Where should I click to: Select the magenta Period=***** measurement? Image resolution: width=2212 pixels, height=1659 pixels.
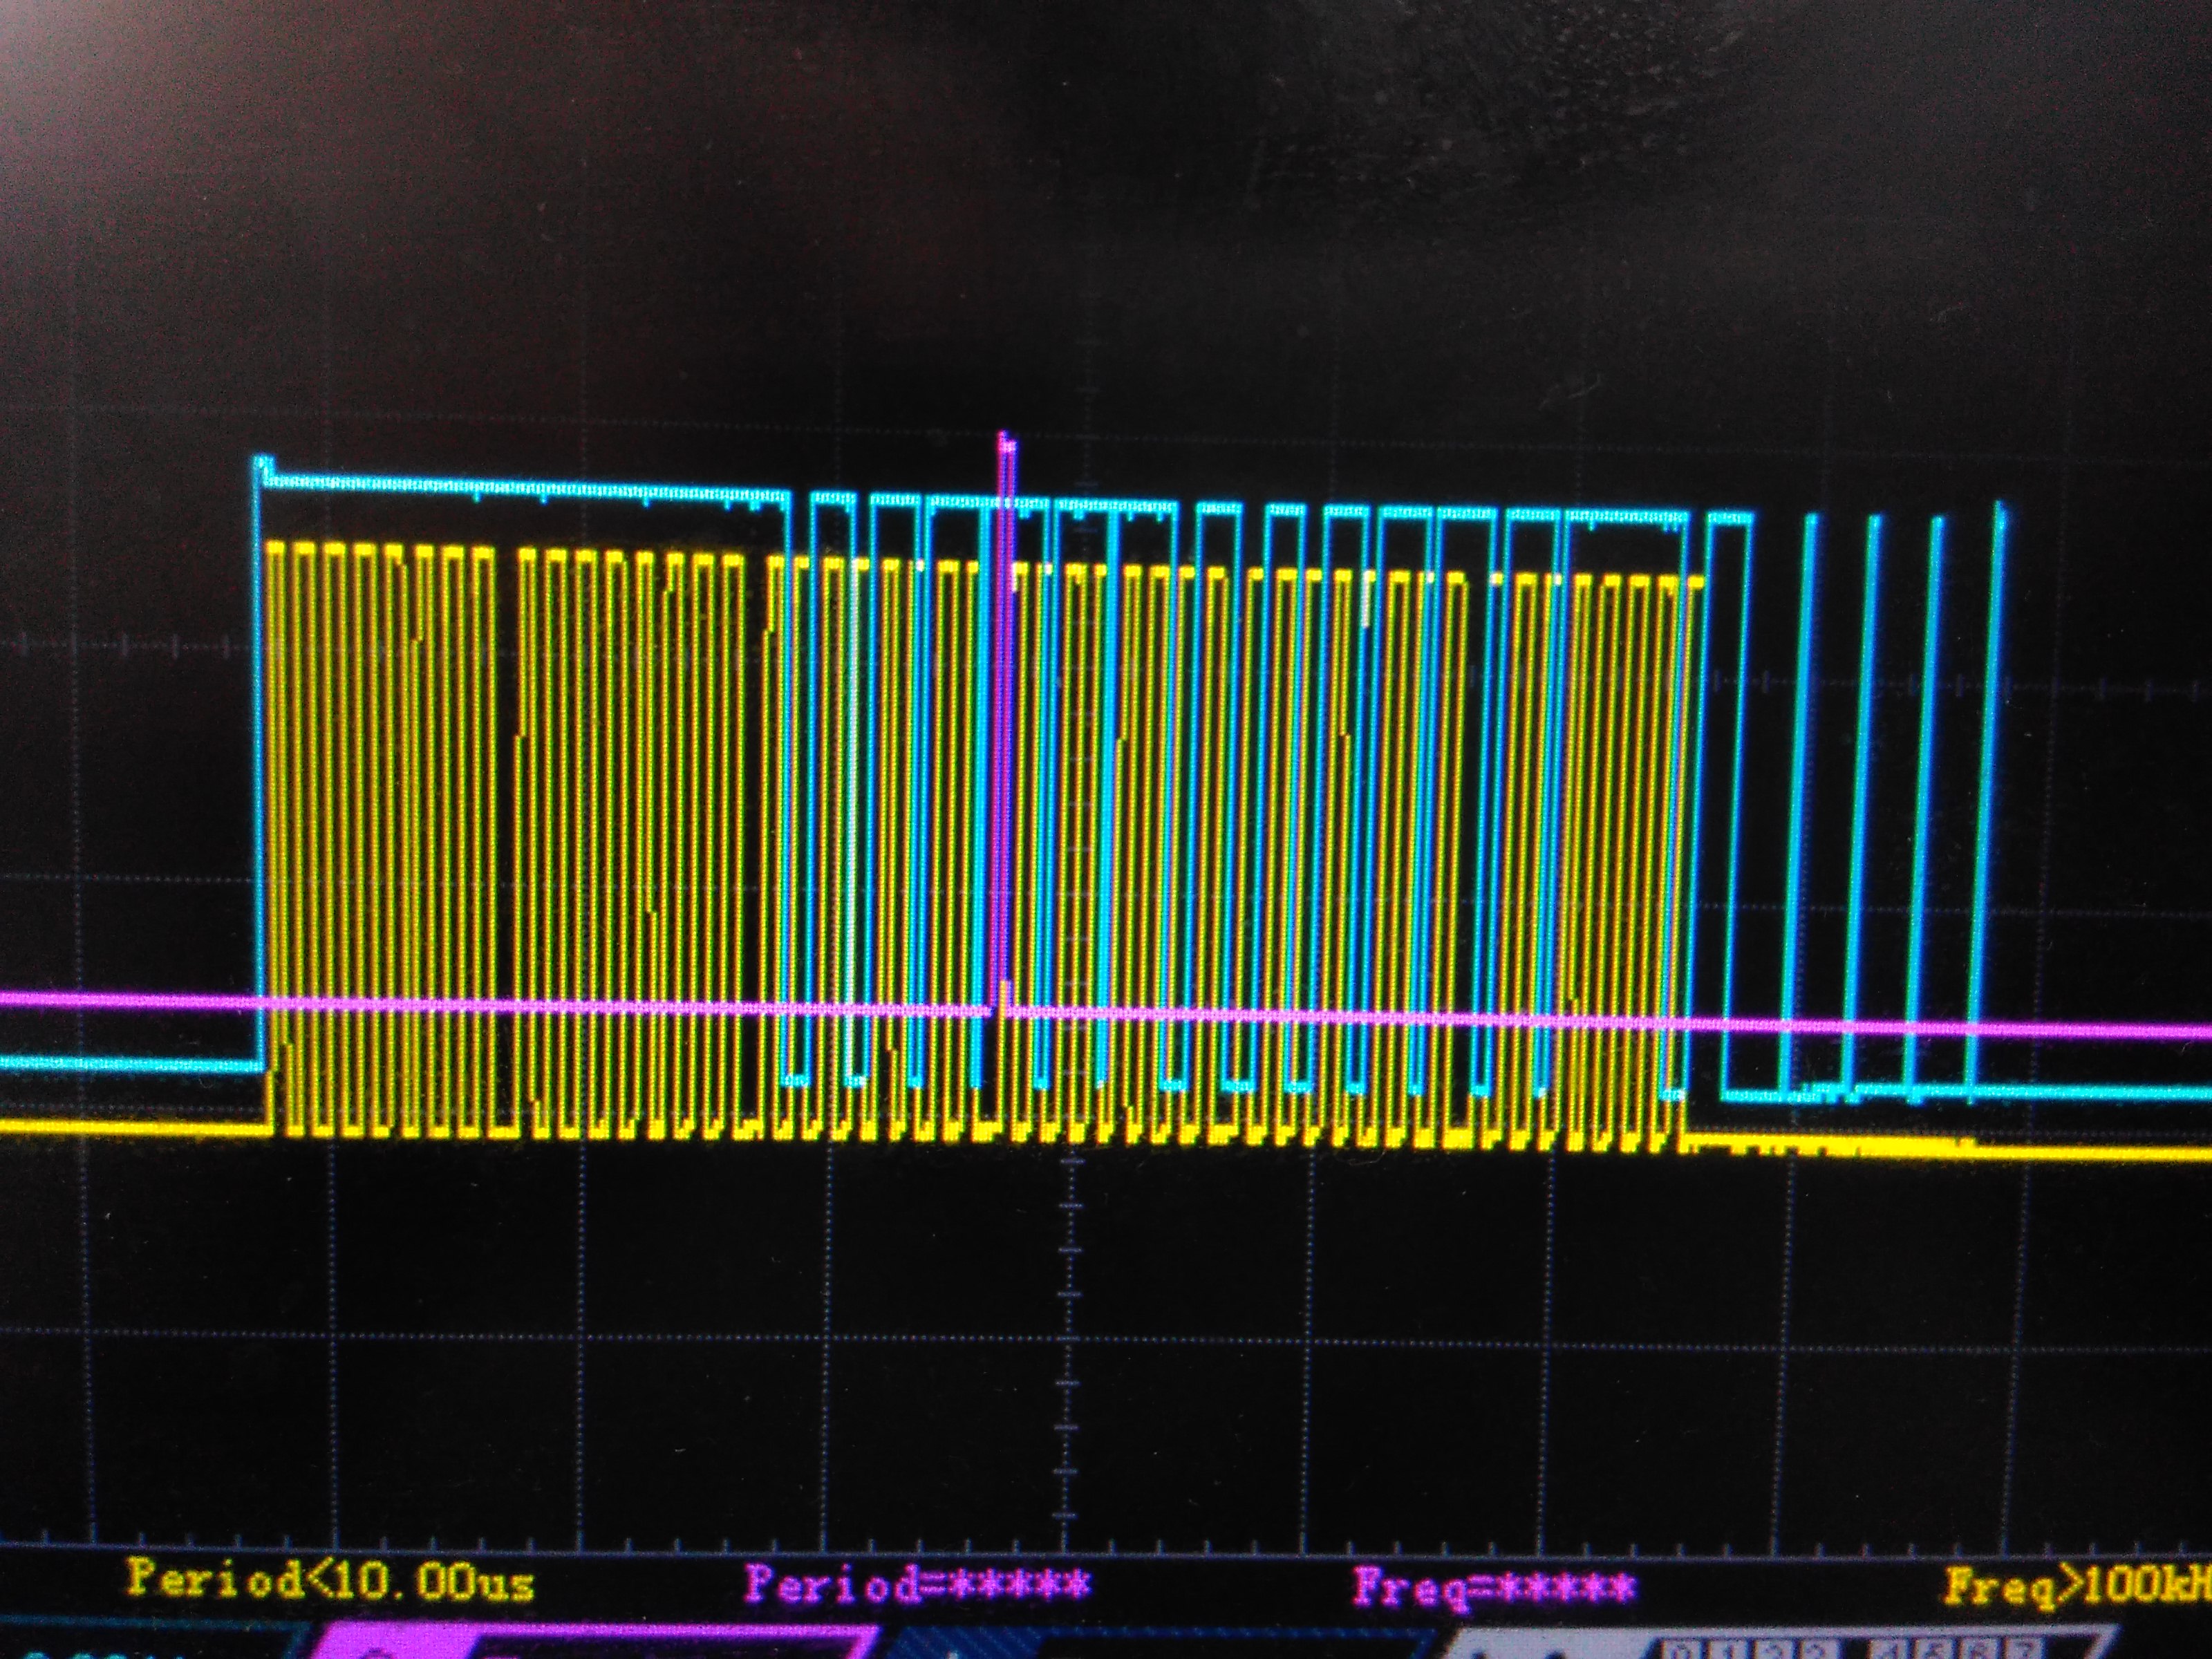[x=917, y=1584]
